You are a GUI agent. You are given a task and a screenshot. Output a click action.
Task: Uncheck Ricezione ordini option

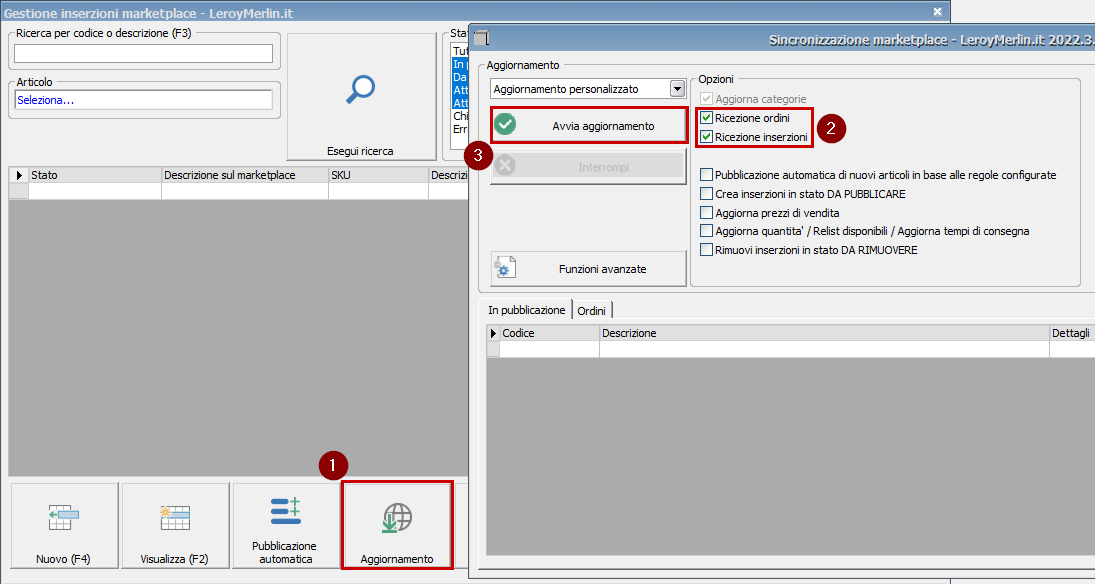(x=707, y=118)
